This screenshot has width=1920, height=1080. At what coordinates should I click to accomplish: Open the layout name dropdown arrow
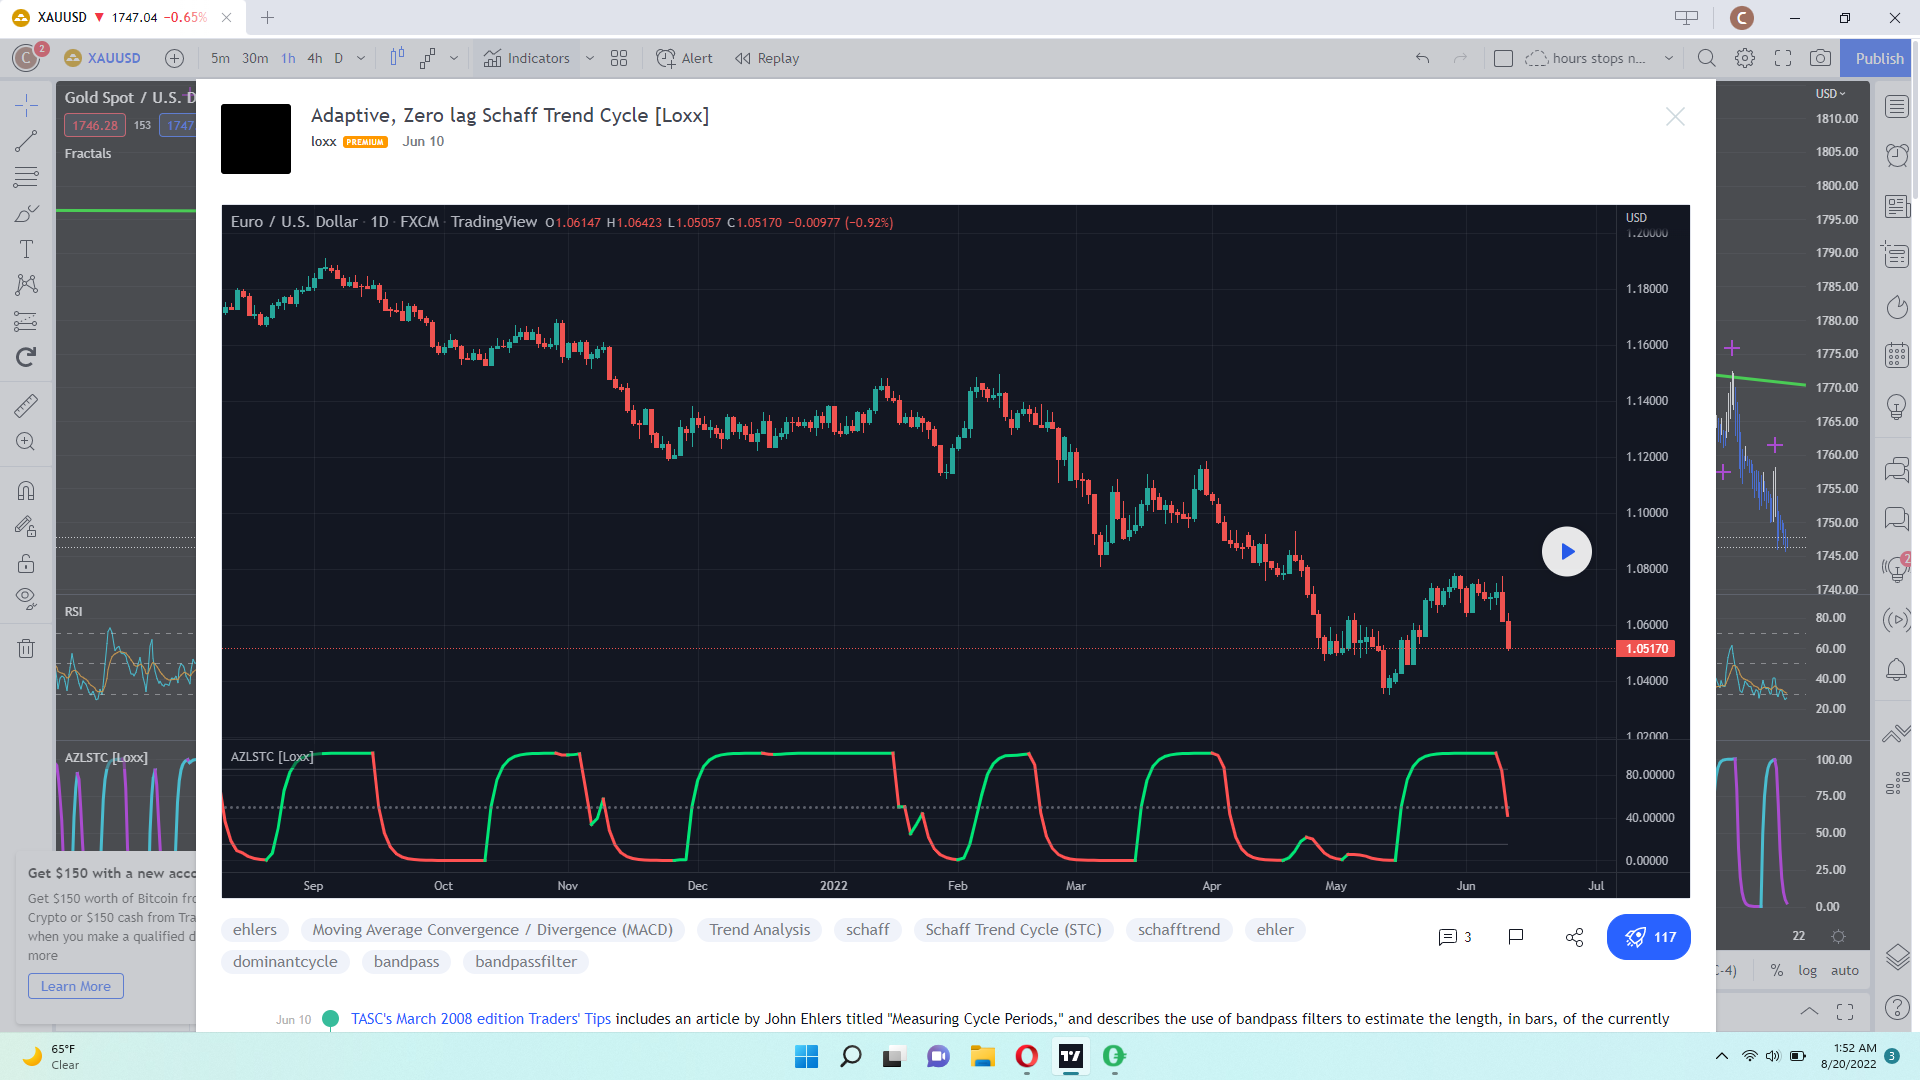(x=1668, y=58)
